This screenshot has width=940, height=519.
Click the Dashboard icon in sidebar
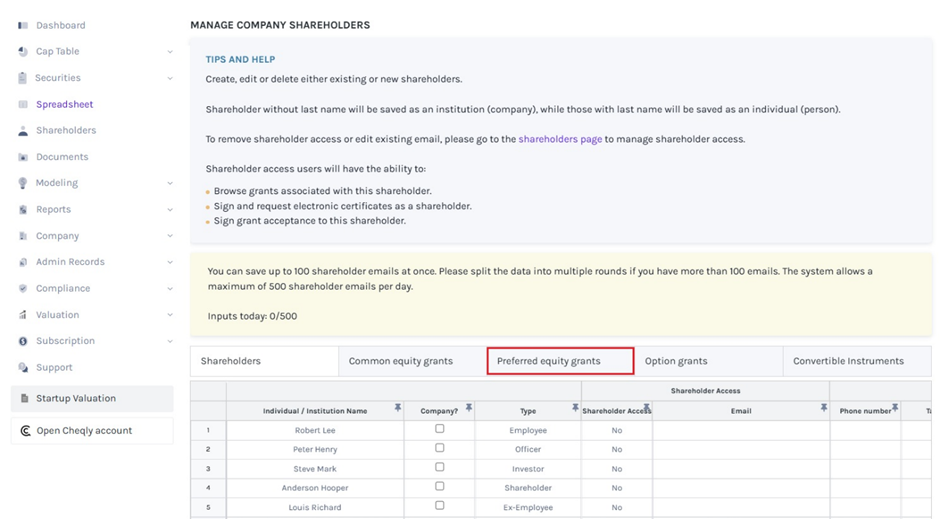tap(23, 25)
